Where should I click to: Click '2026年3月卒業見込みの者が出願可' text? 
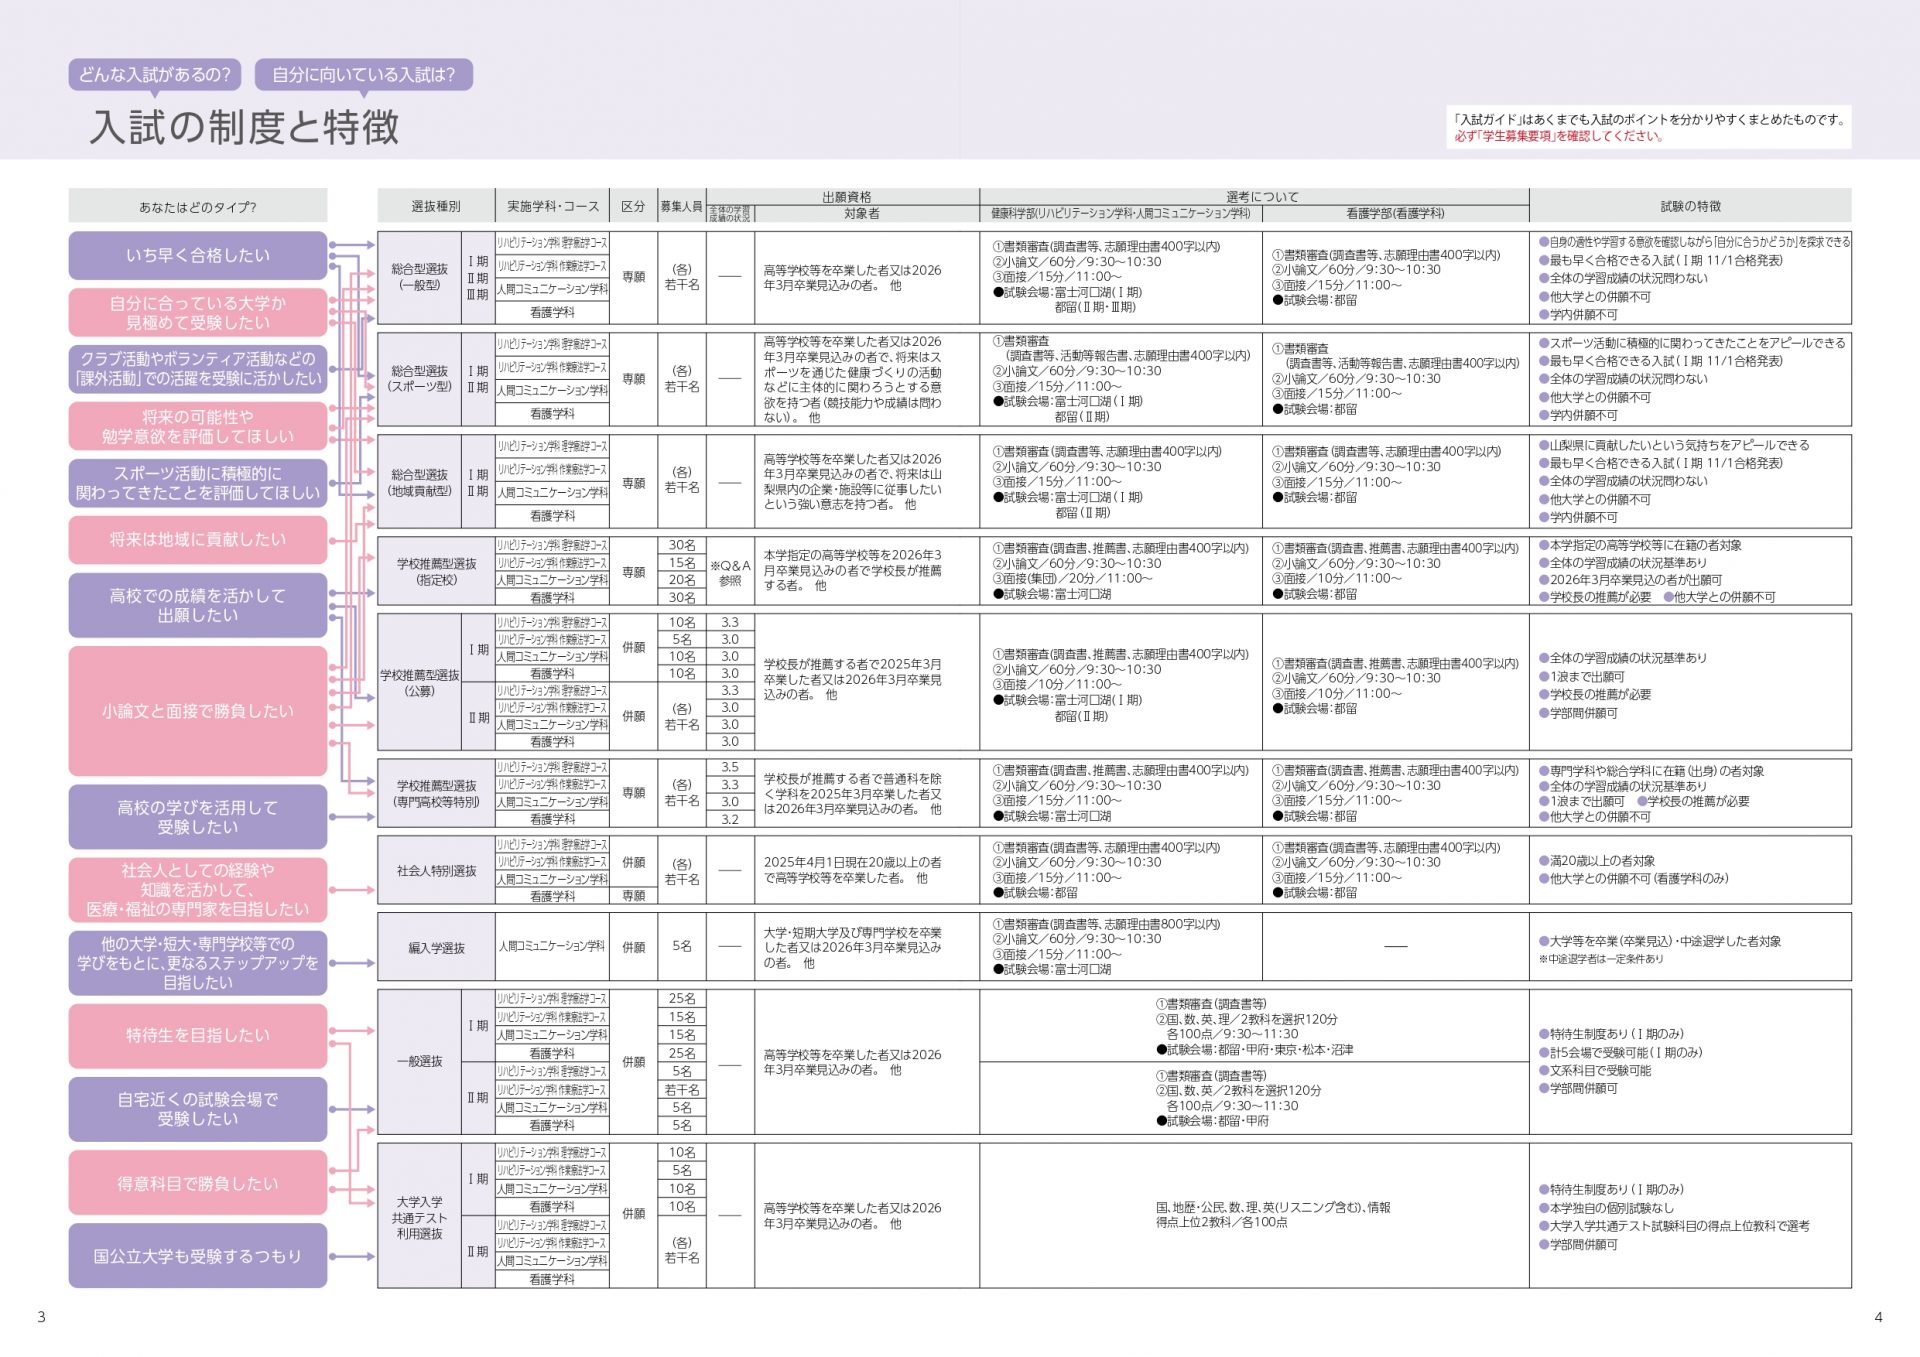point(1630,580)
